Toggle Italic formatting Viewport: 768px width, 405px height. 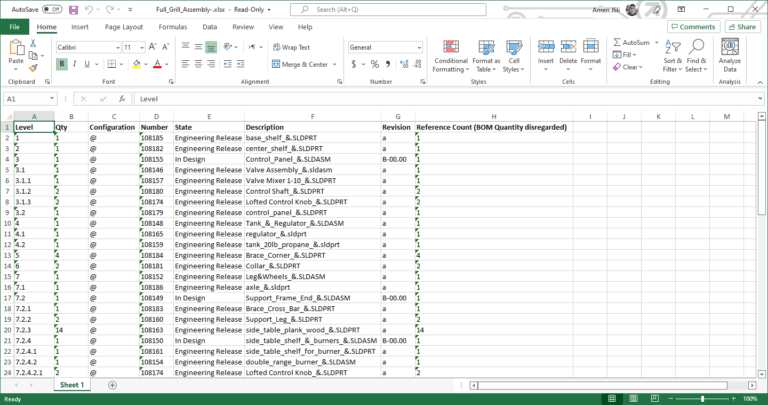(74, 64)
